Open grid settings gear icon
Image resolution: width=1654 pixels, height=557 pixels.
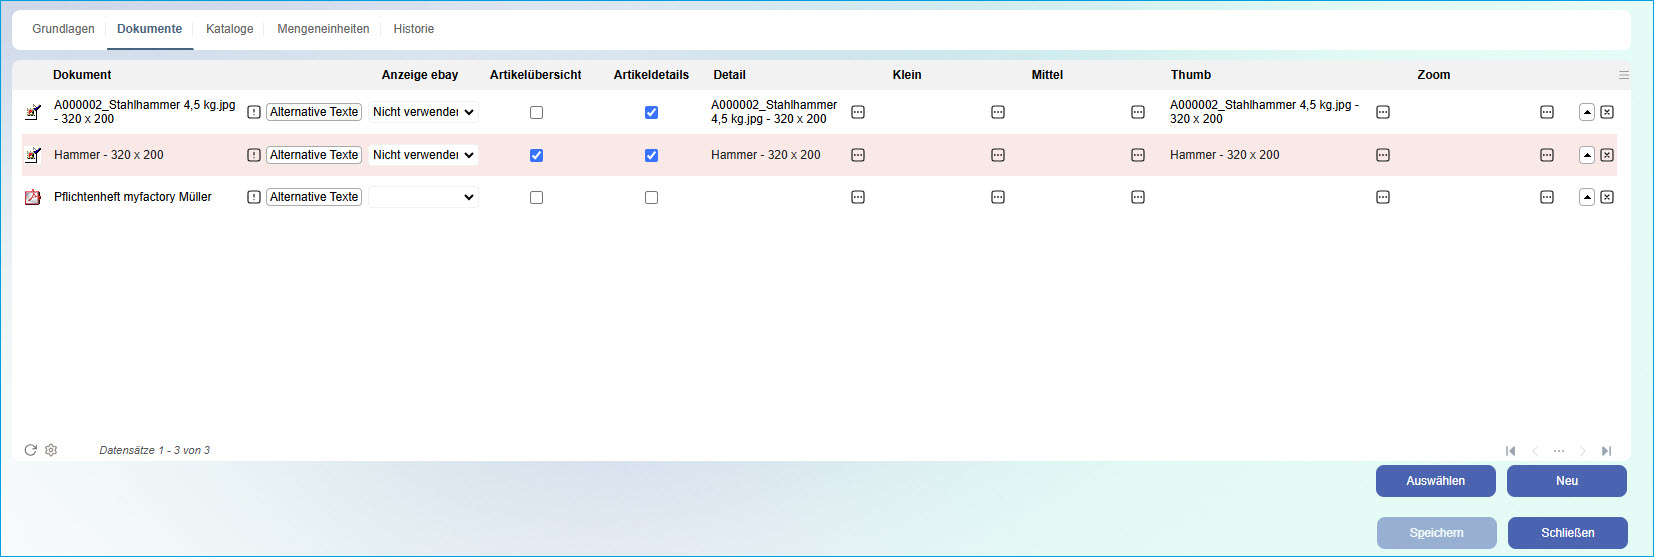pos(51,450)
